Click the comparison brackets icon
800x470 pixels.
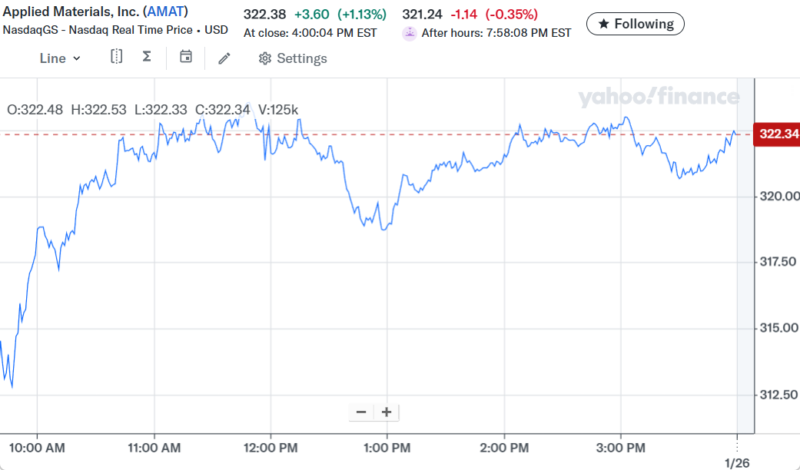point(116,57)
